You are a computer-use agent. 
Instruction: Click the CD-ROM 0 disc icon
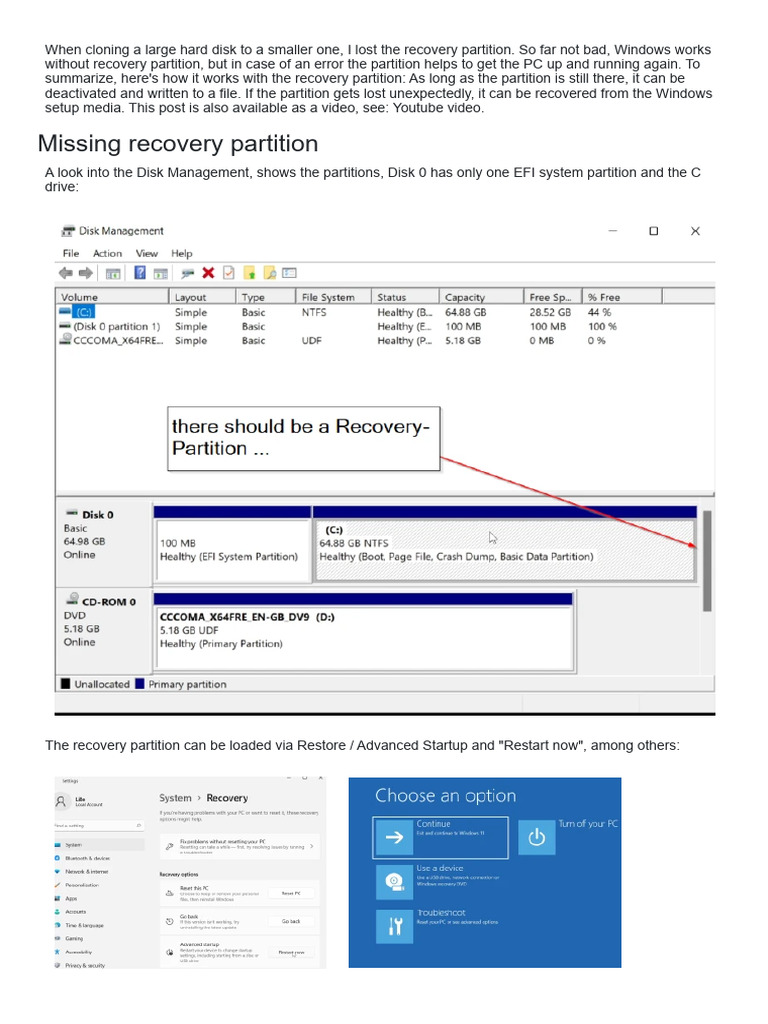point(72,600)
